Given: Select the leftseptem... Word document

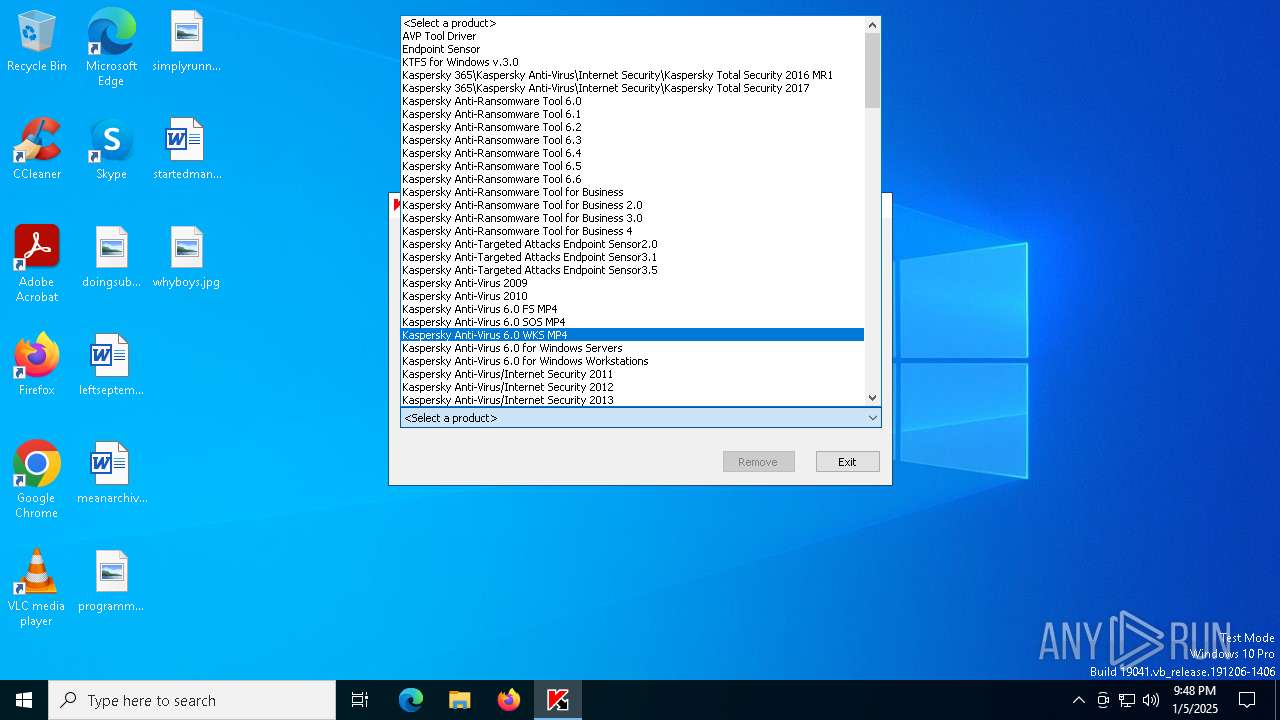Looking at the screenshot, I should point(111,366).
